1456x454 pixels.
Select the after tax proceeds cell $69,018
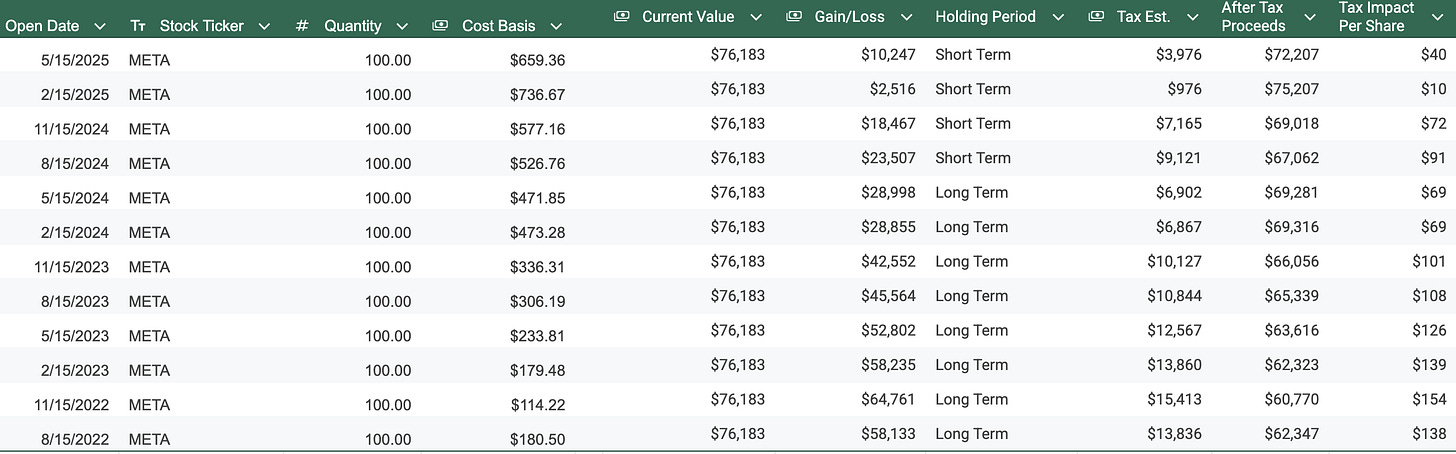point(1291,123)
